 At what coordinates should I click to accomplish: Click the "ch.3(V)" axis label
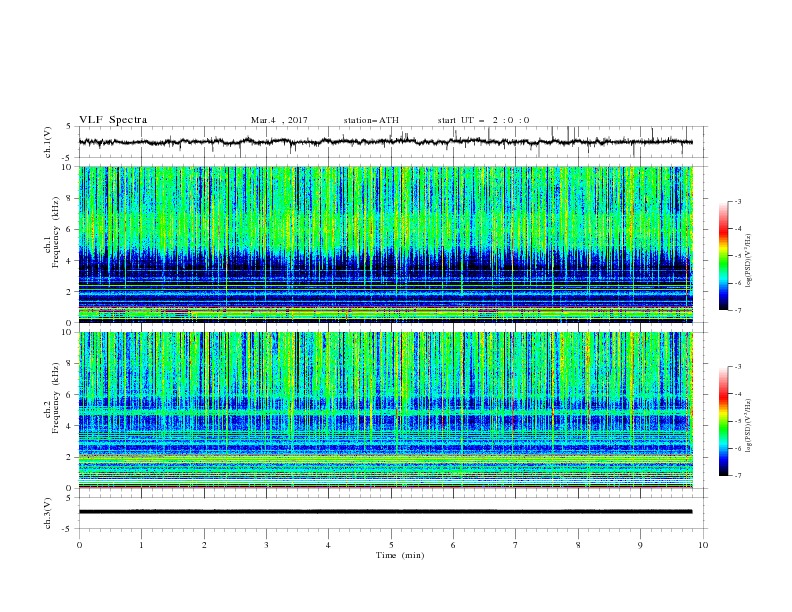coord(48,513)
